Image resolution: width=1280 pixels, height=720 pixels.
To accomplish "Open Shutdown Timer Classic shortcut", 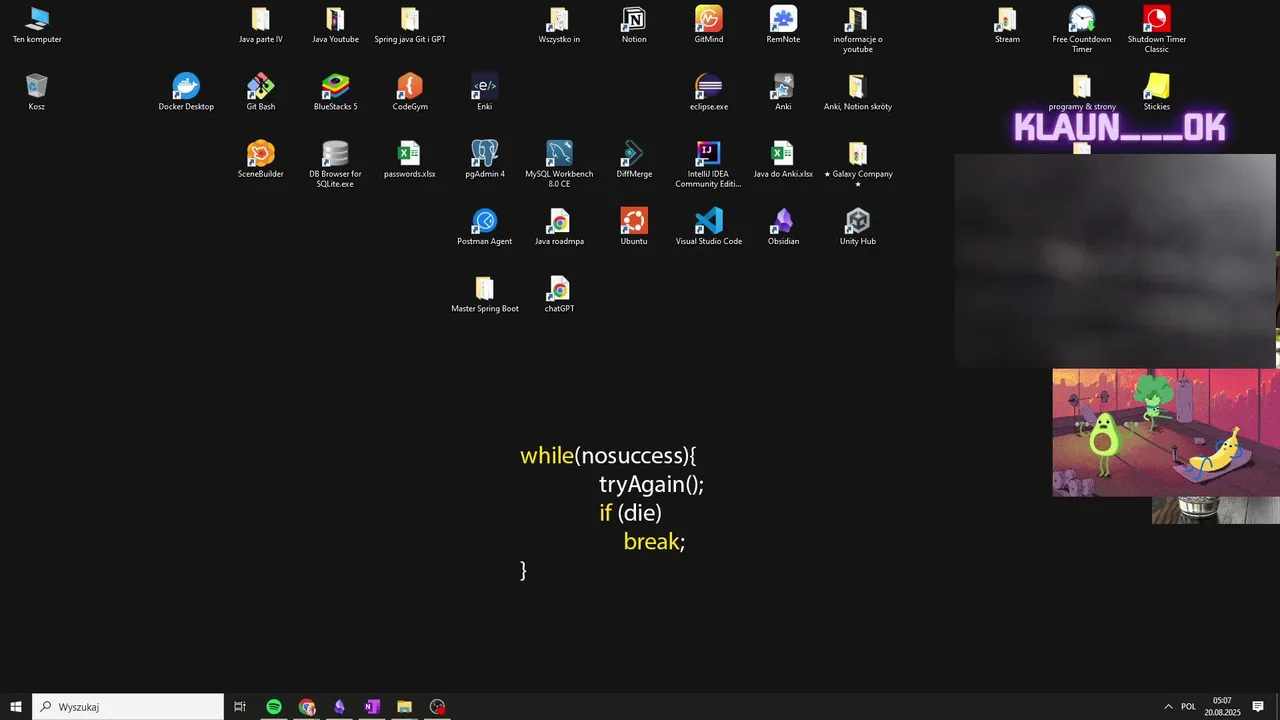I will point(1157,30).
